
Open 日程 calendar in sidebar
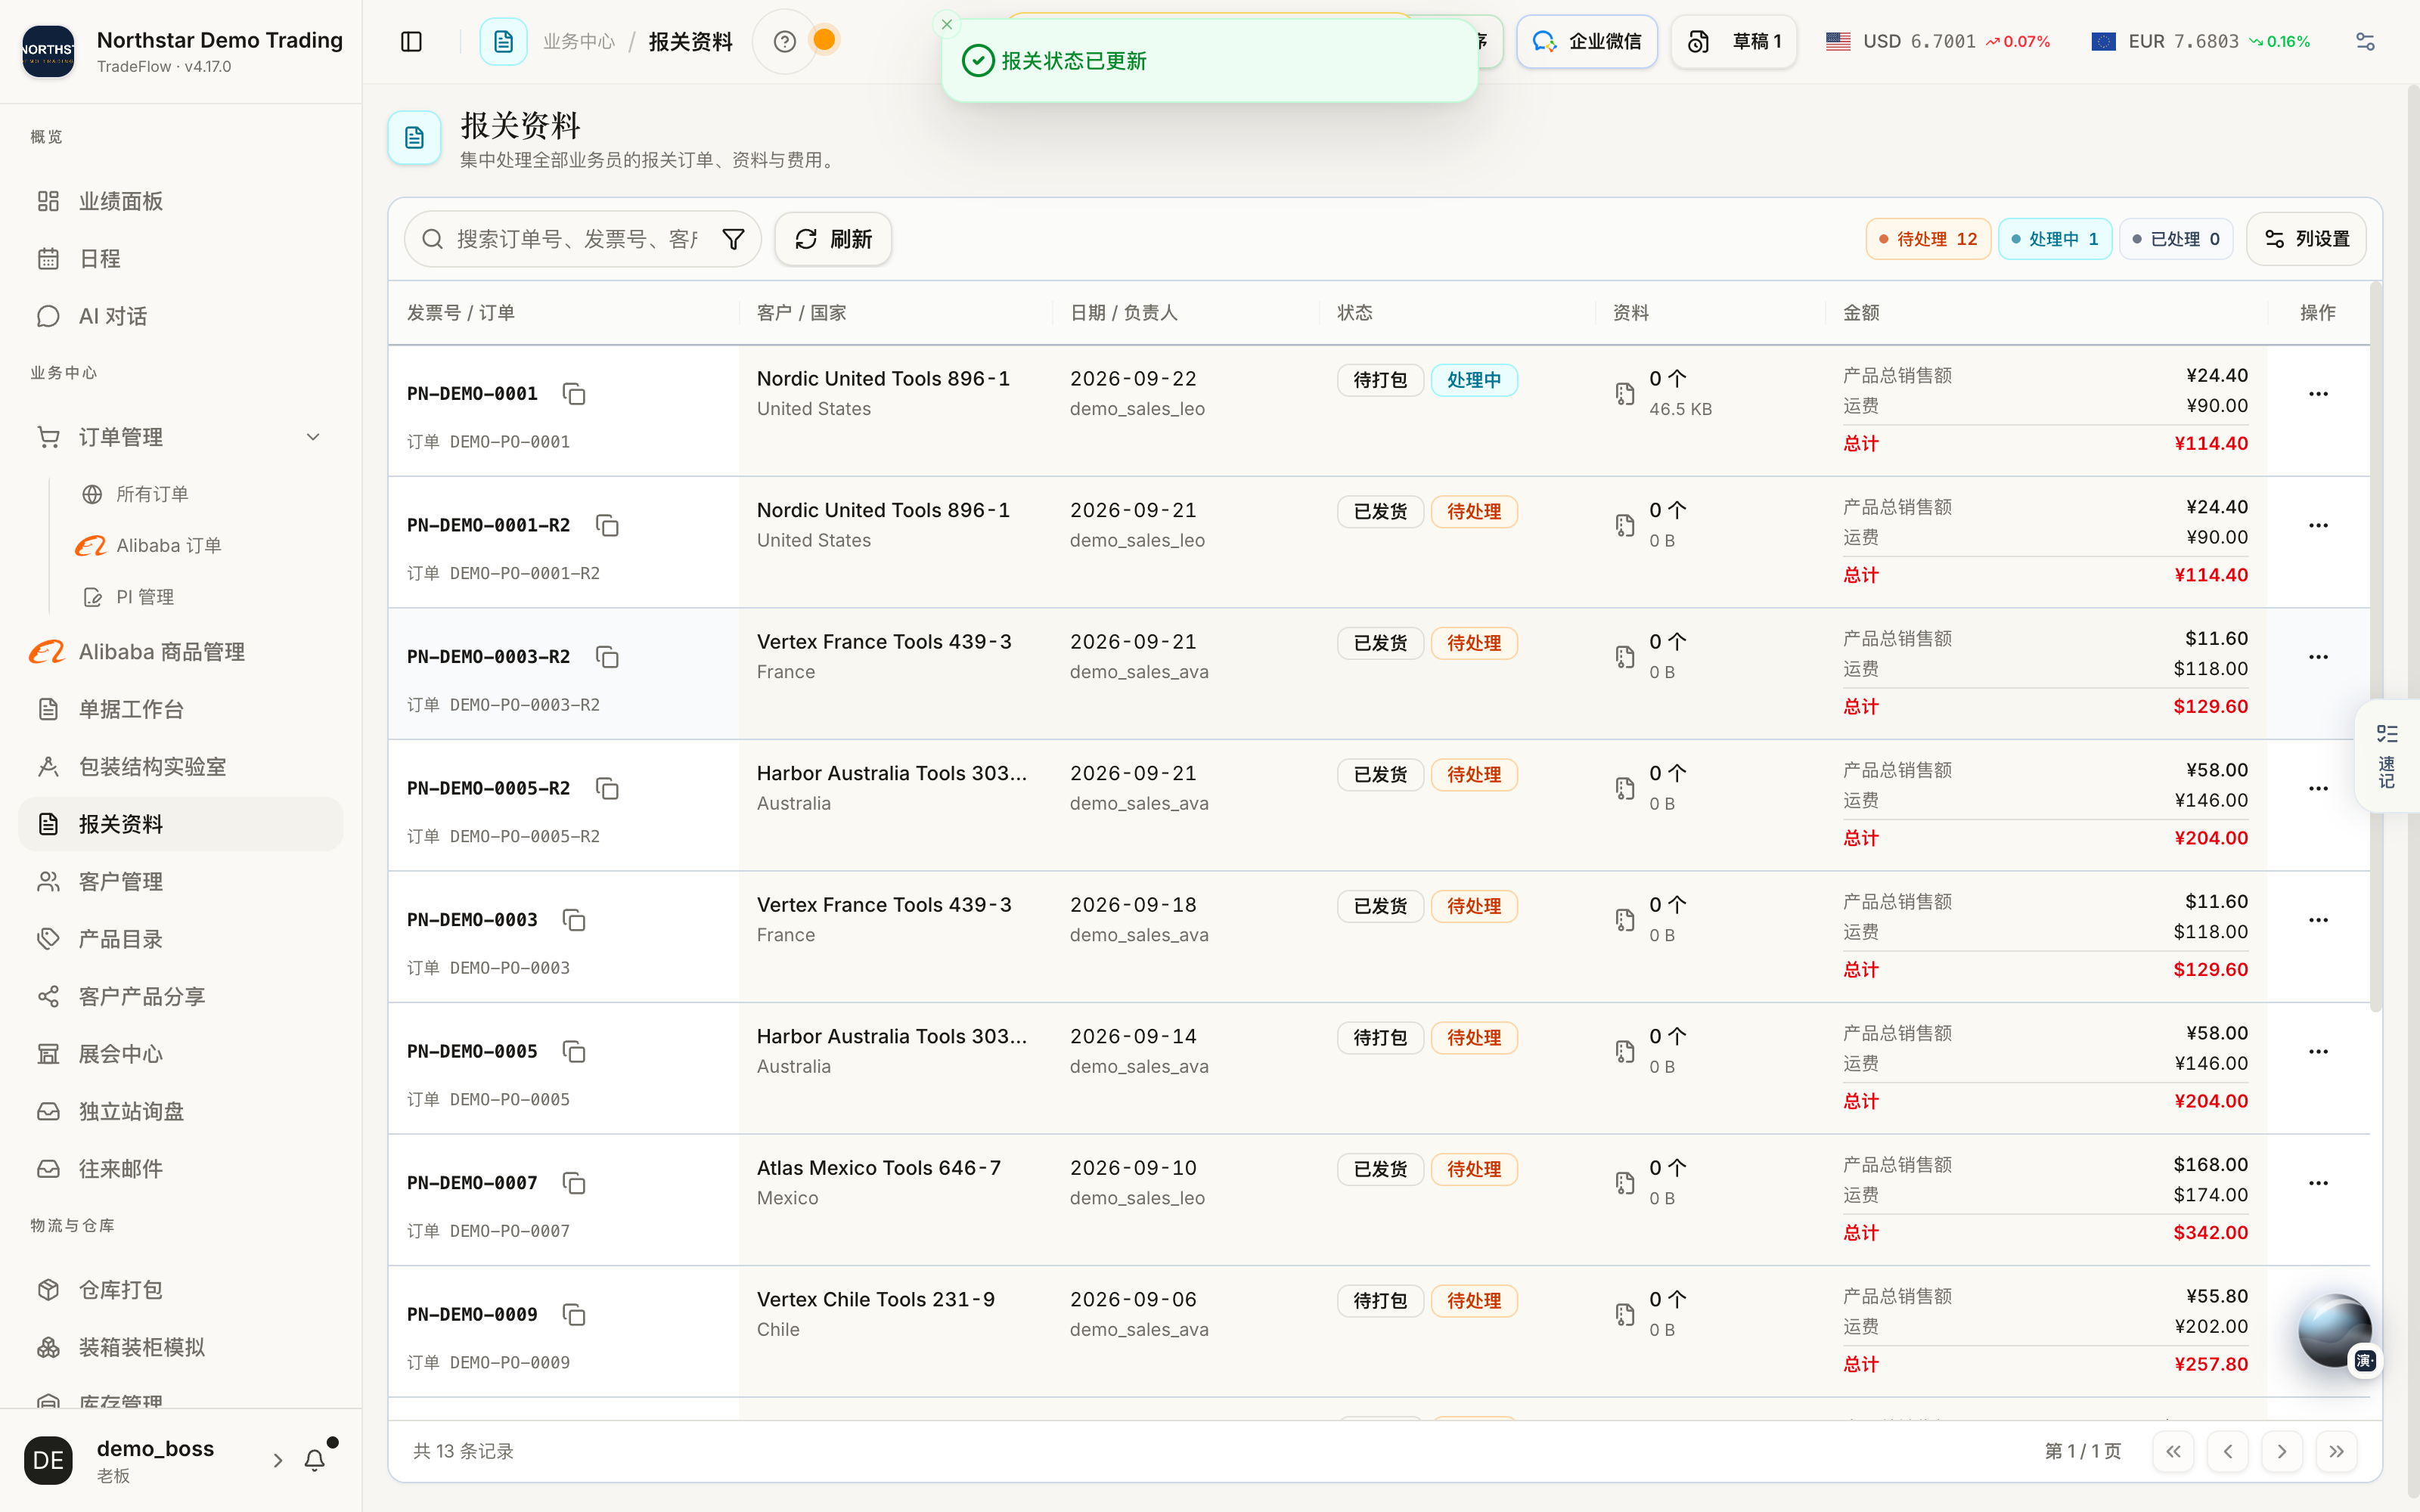coord(181,259)
